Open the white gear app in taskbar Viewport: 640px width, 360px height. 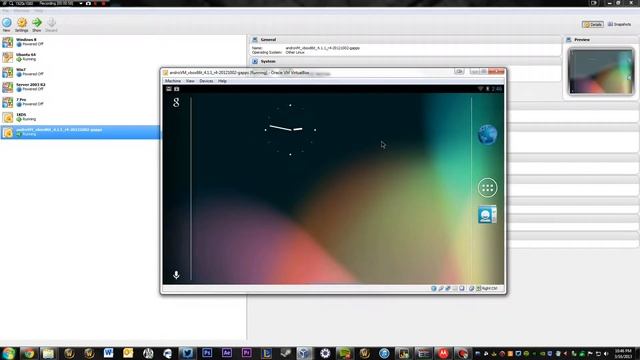point(325,353)
